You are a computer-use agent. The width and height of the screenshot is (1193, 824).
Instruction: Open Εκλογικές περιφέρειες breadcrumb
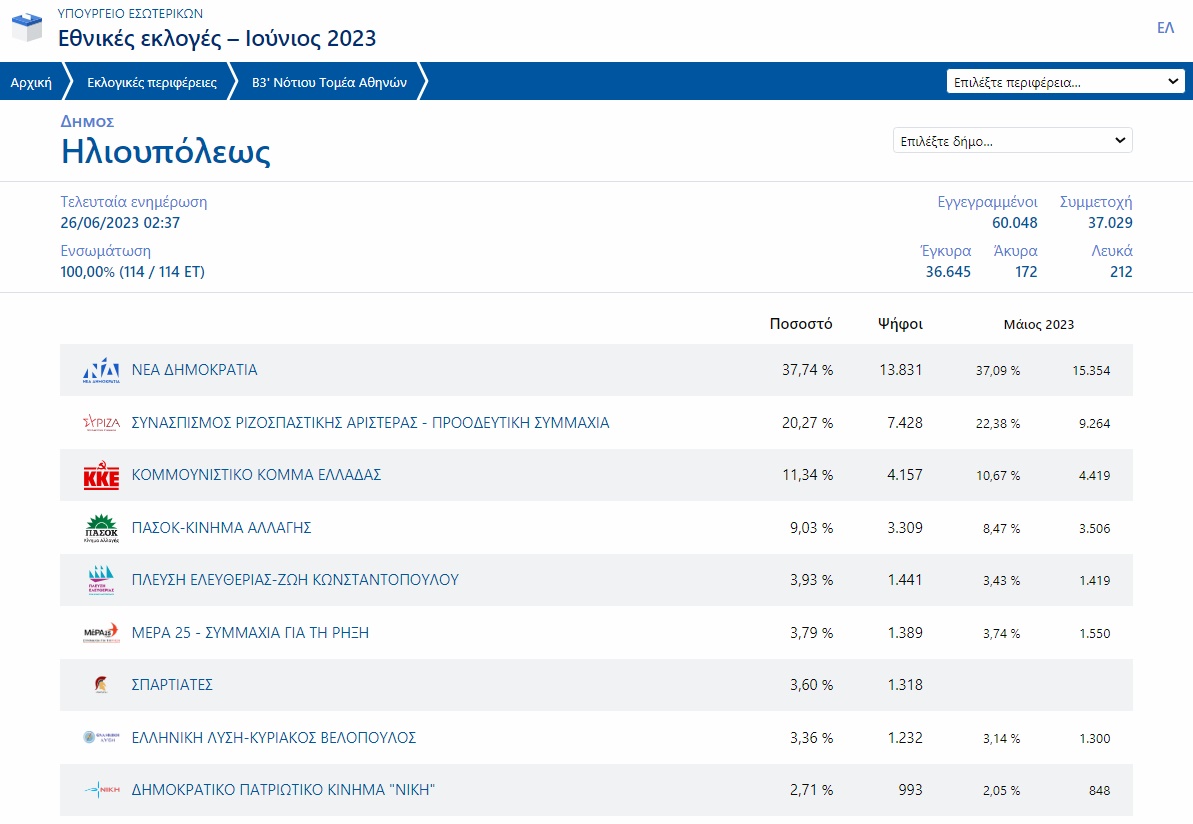[152, 82]
